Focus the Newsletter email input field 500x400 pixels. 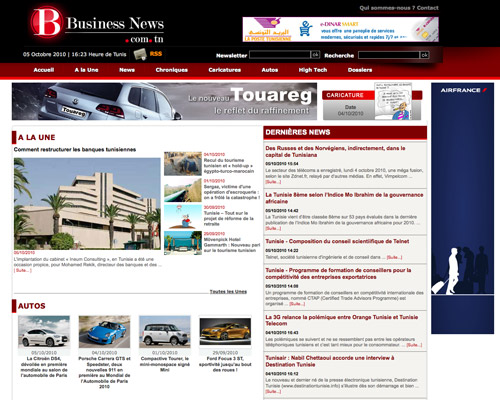pyautogui.click(x=280, y=55)
